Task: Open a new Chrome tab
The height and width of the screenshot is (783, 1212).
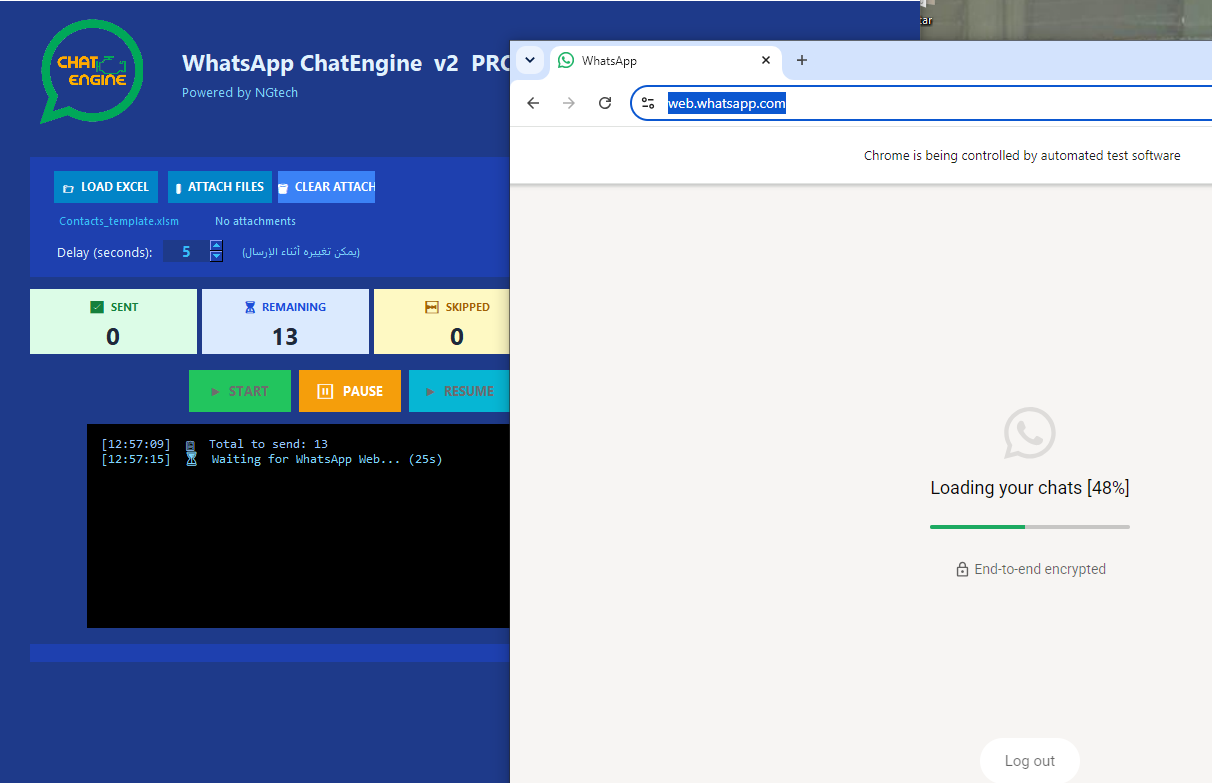Action: coord(801,60)
